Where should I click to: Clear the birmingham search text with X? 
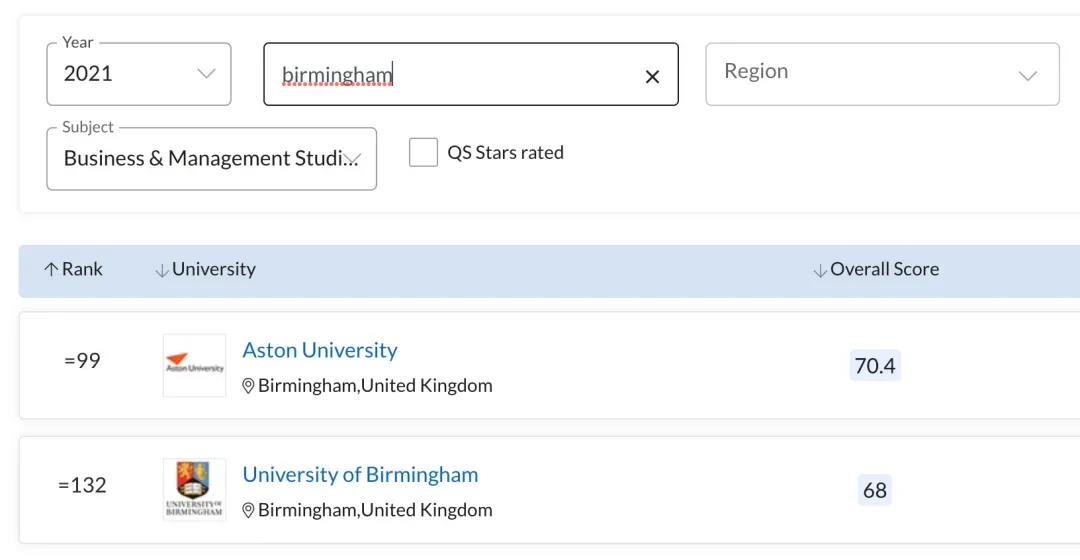[652, 76]
